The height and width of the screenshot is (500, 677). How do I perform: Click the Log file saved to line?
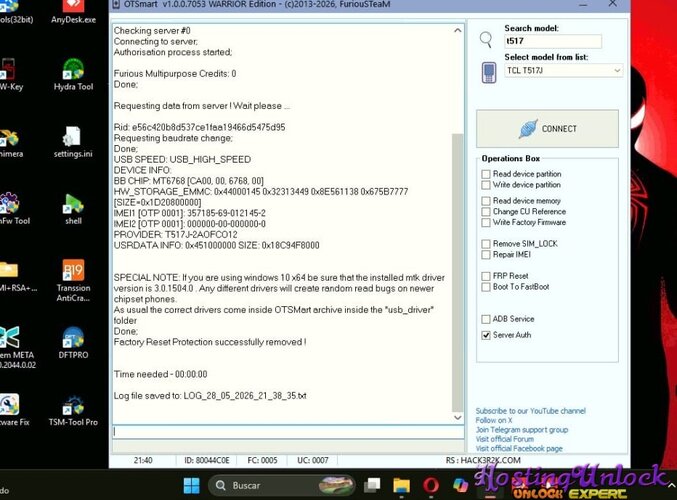(210, 396)
